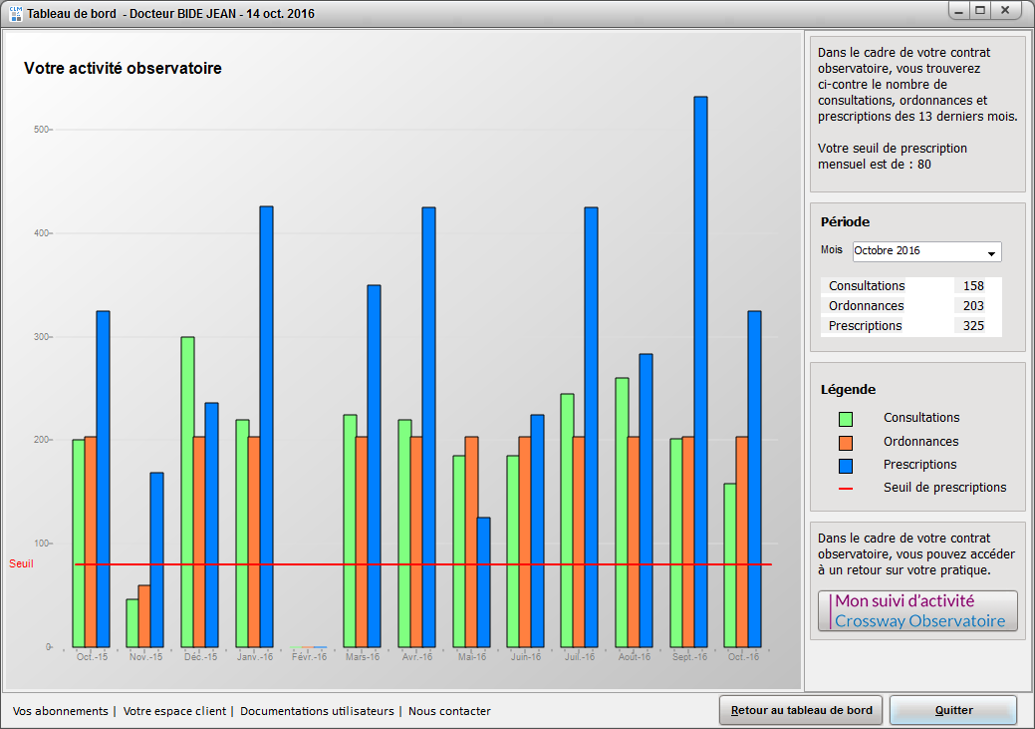Open Documentations utilisateurs link
This screenshot has width=1035, height=729.
point(317,711)
